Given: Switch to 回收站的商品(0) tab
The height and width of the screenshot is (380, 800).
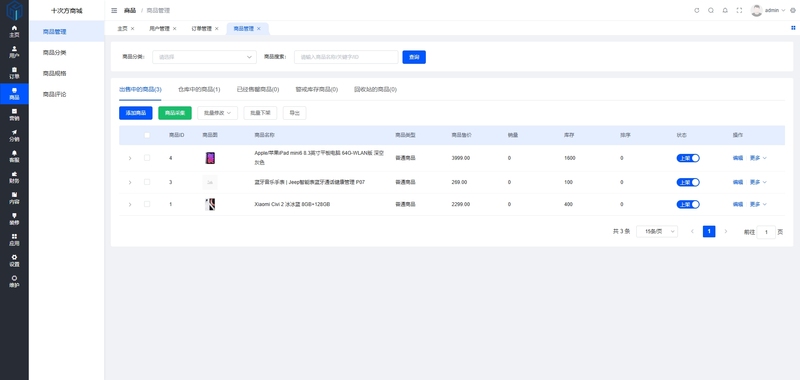Looking at the screenshot, I should click(x=376, y=89).
